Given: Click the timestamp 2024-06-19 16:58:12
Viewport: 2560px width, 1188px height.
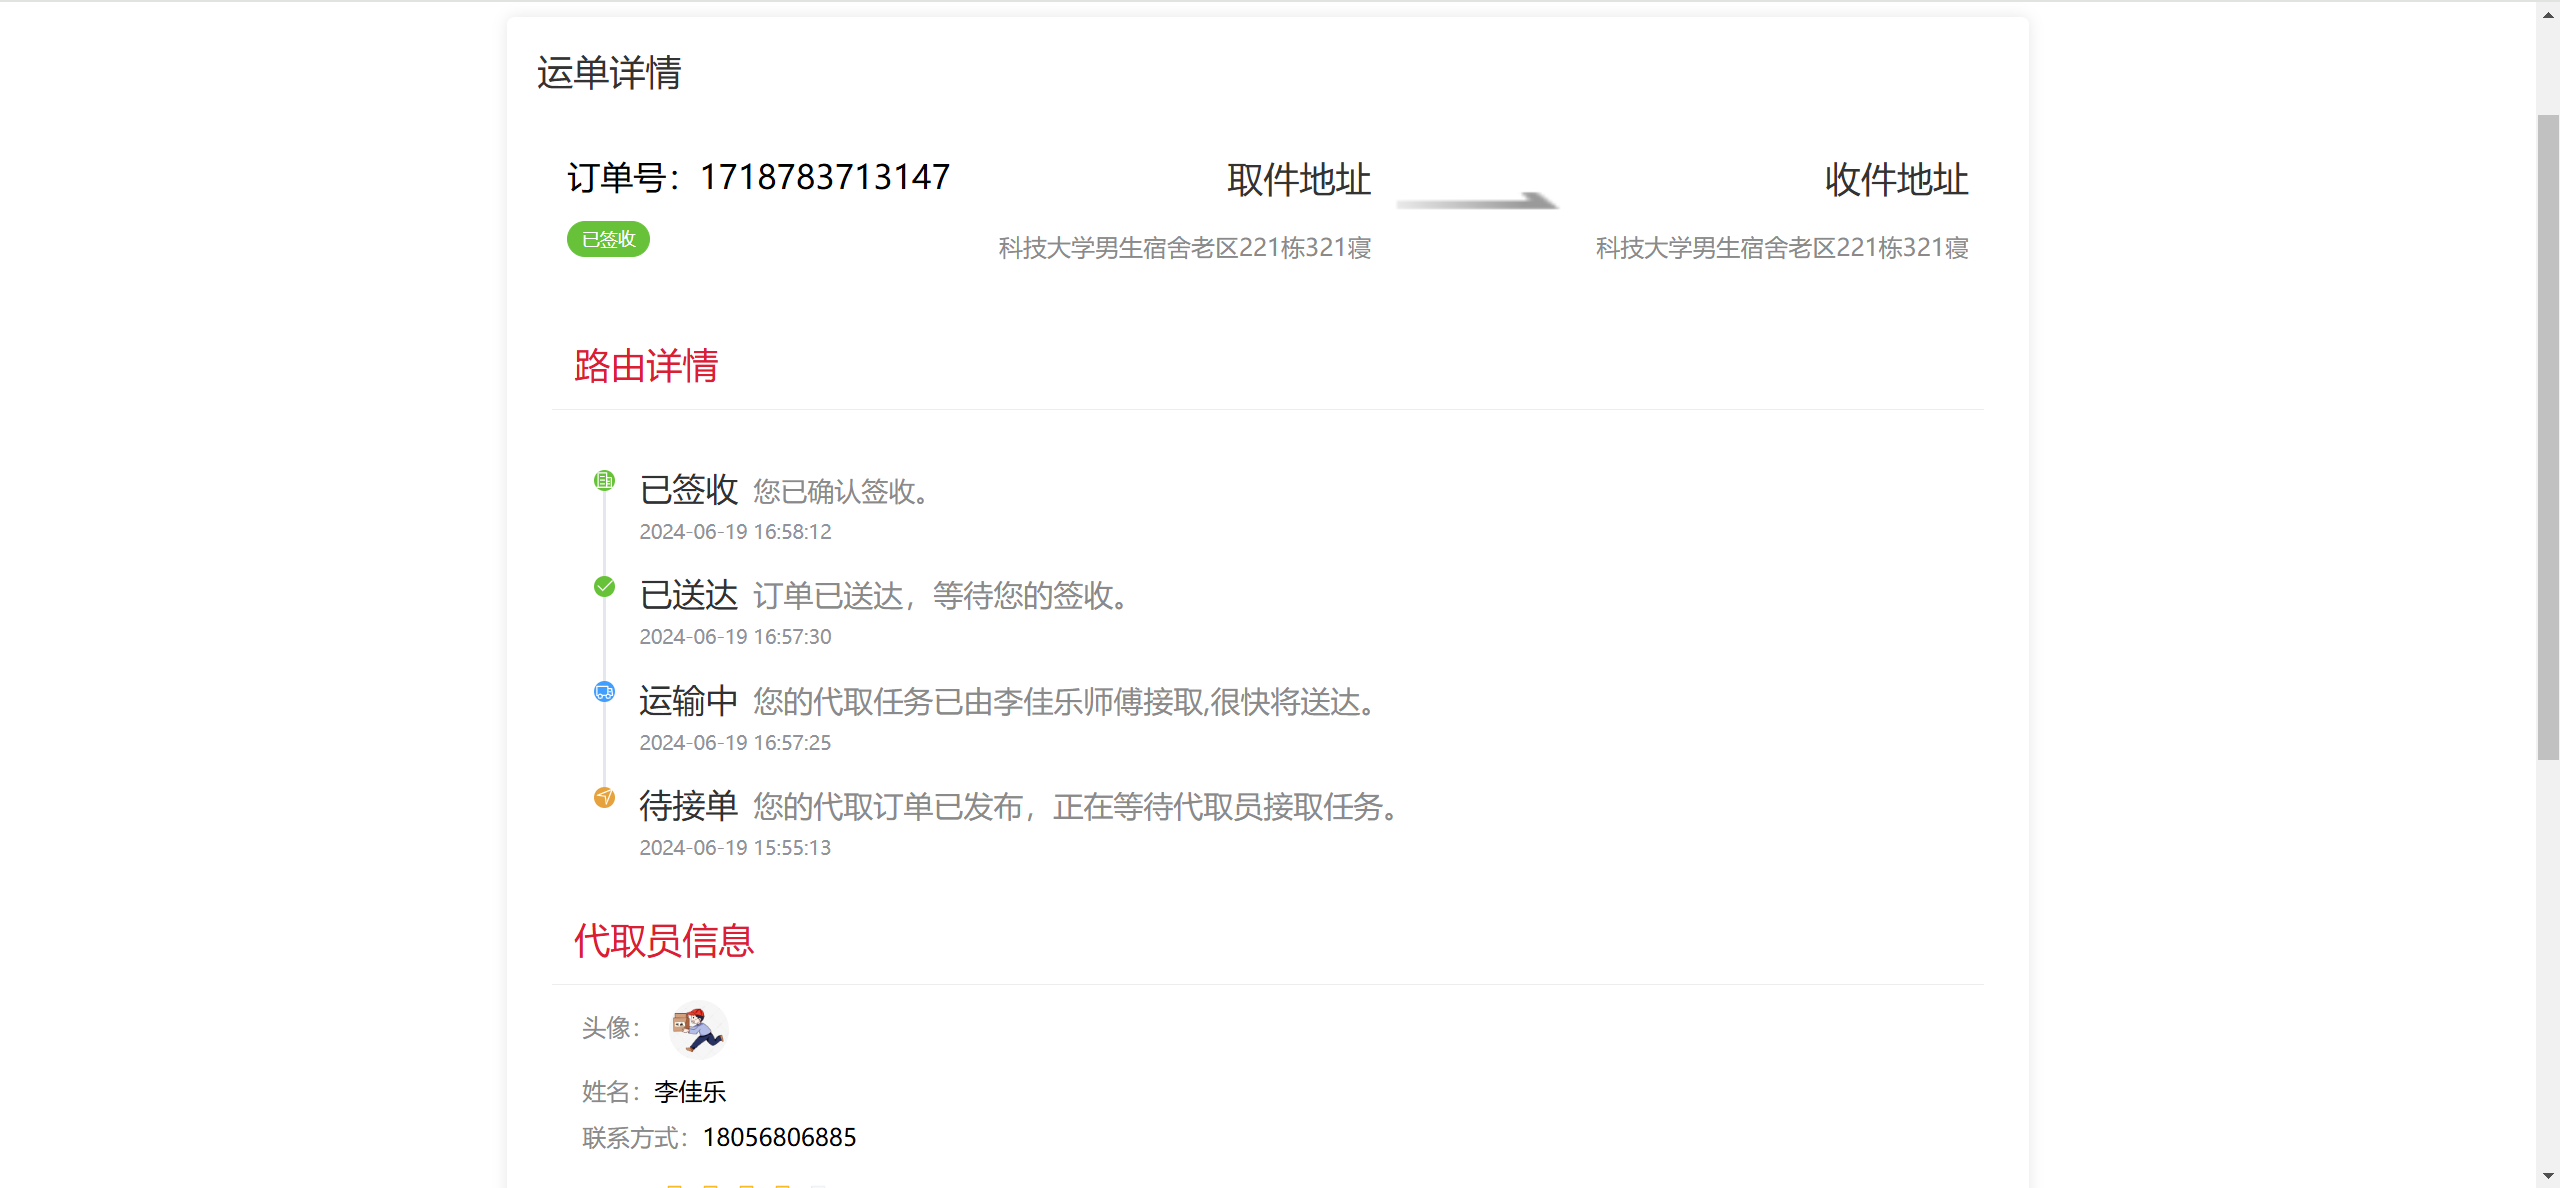Looking at the screenshot, I should tap(735, 532).
